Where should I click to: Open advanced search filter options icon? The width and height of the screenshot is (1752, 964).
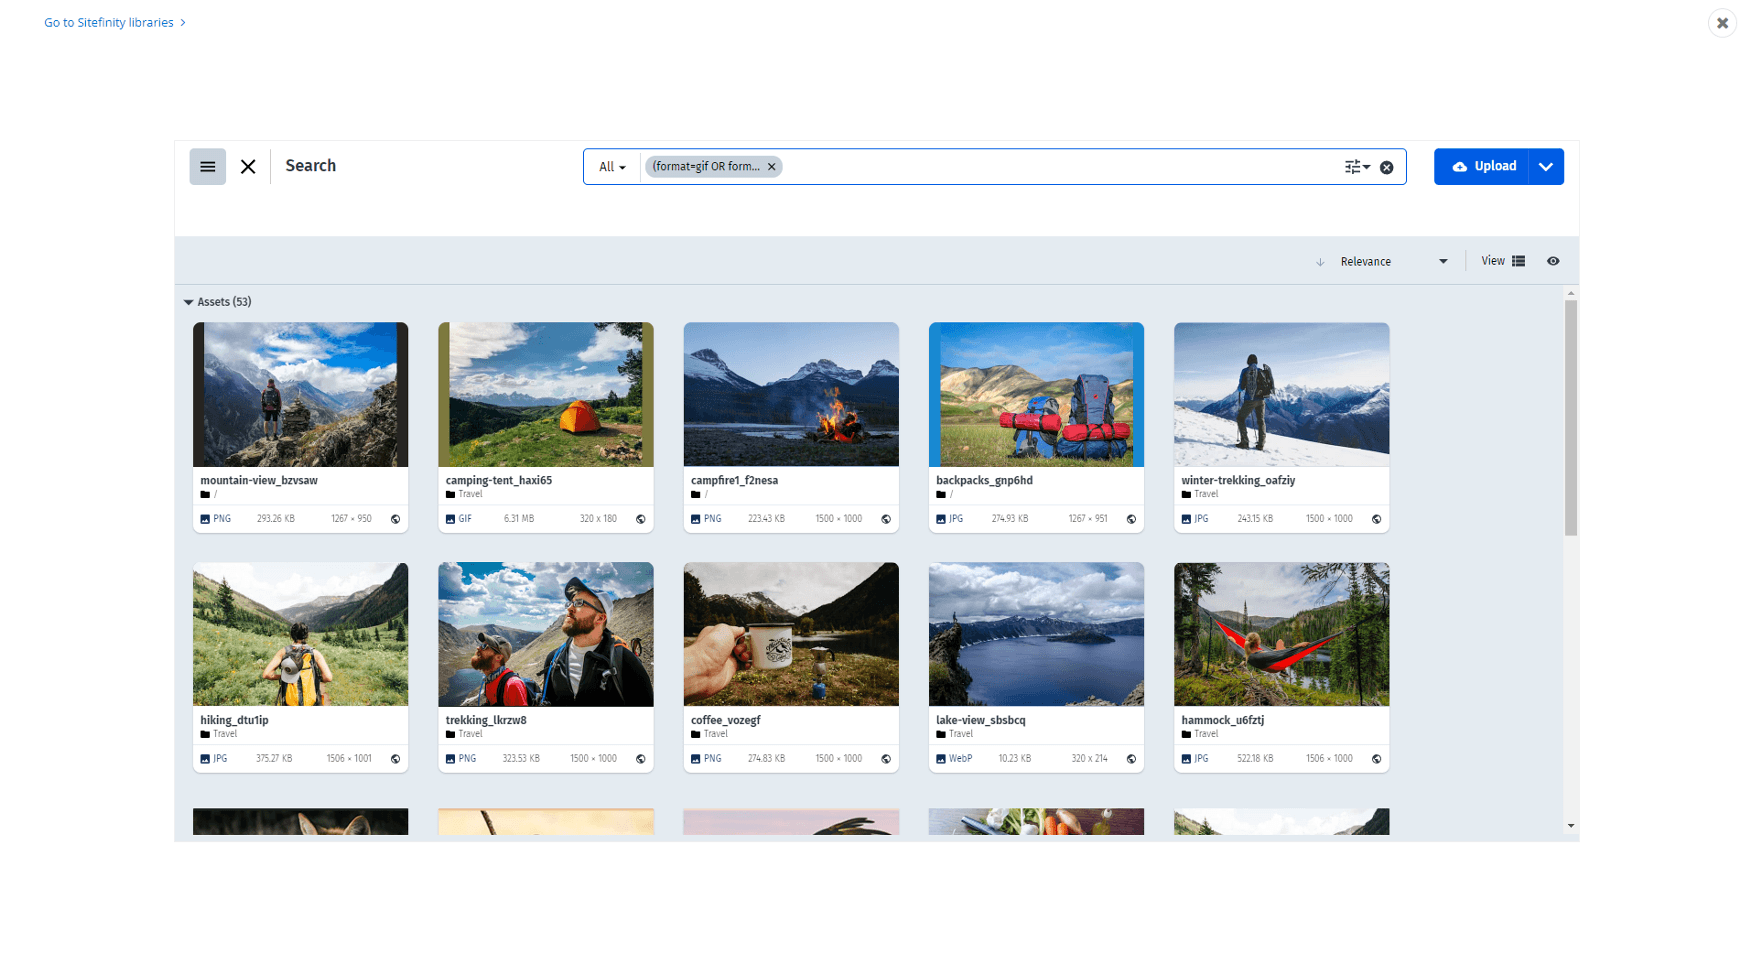coord(1356,167)
